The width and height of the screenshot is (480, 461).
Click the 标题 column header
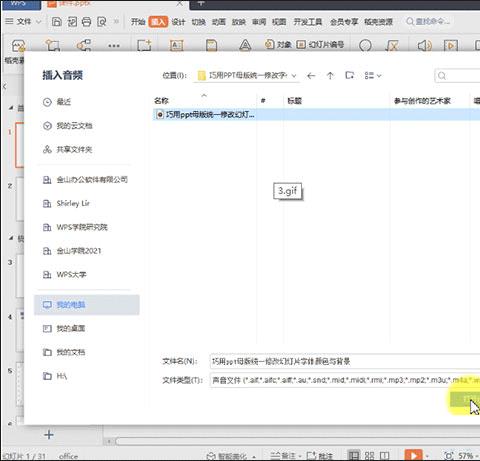pos(295,101)
